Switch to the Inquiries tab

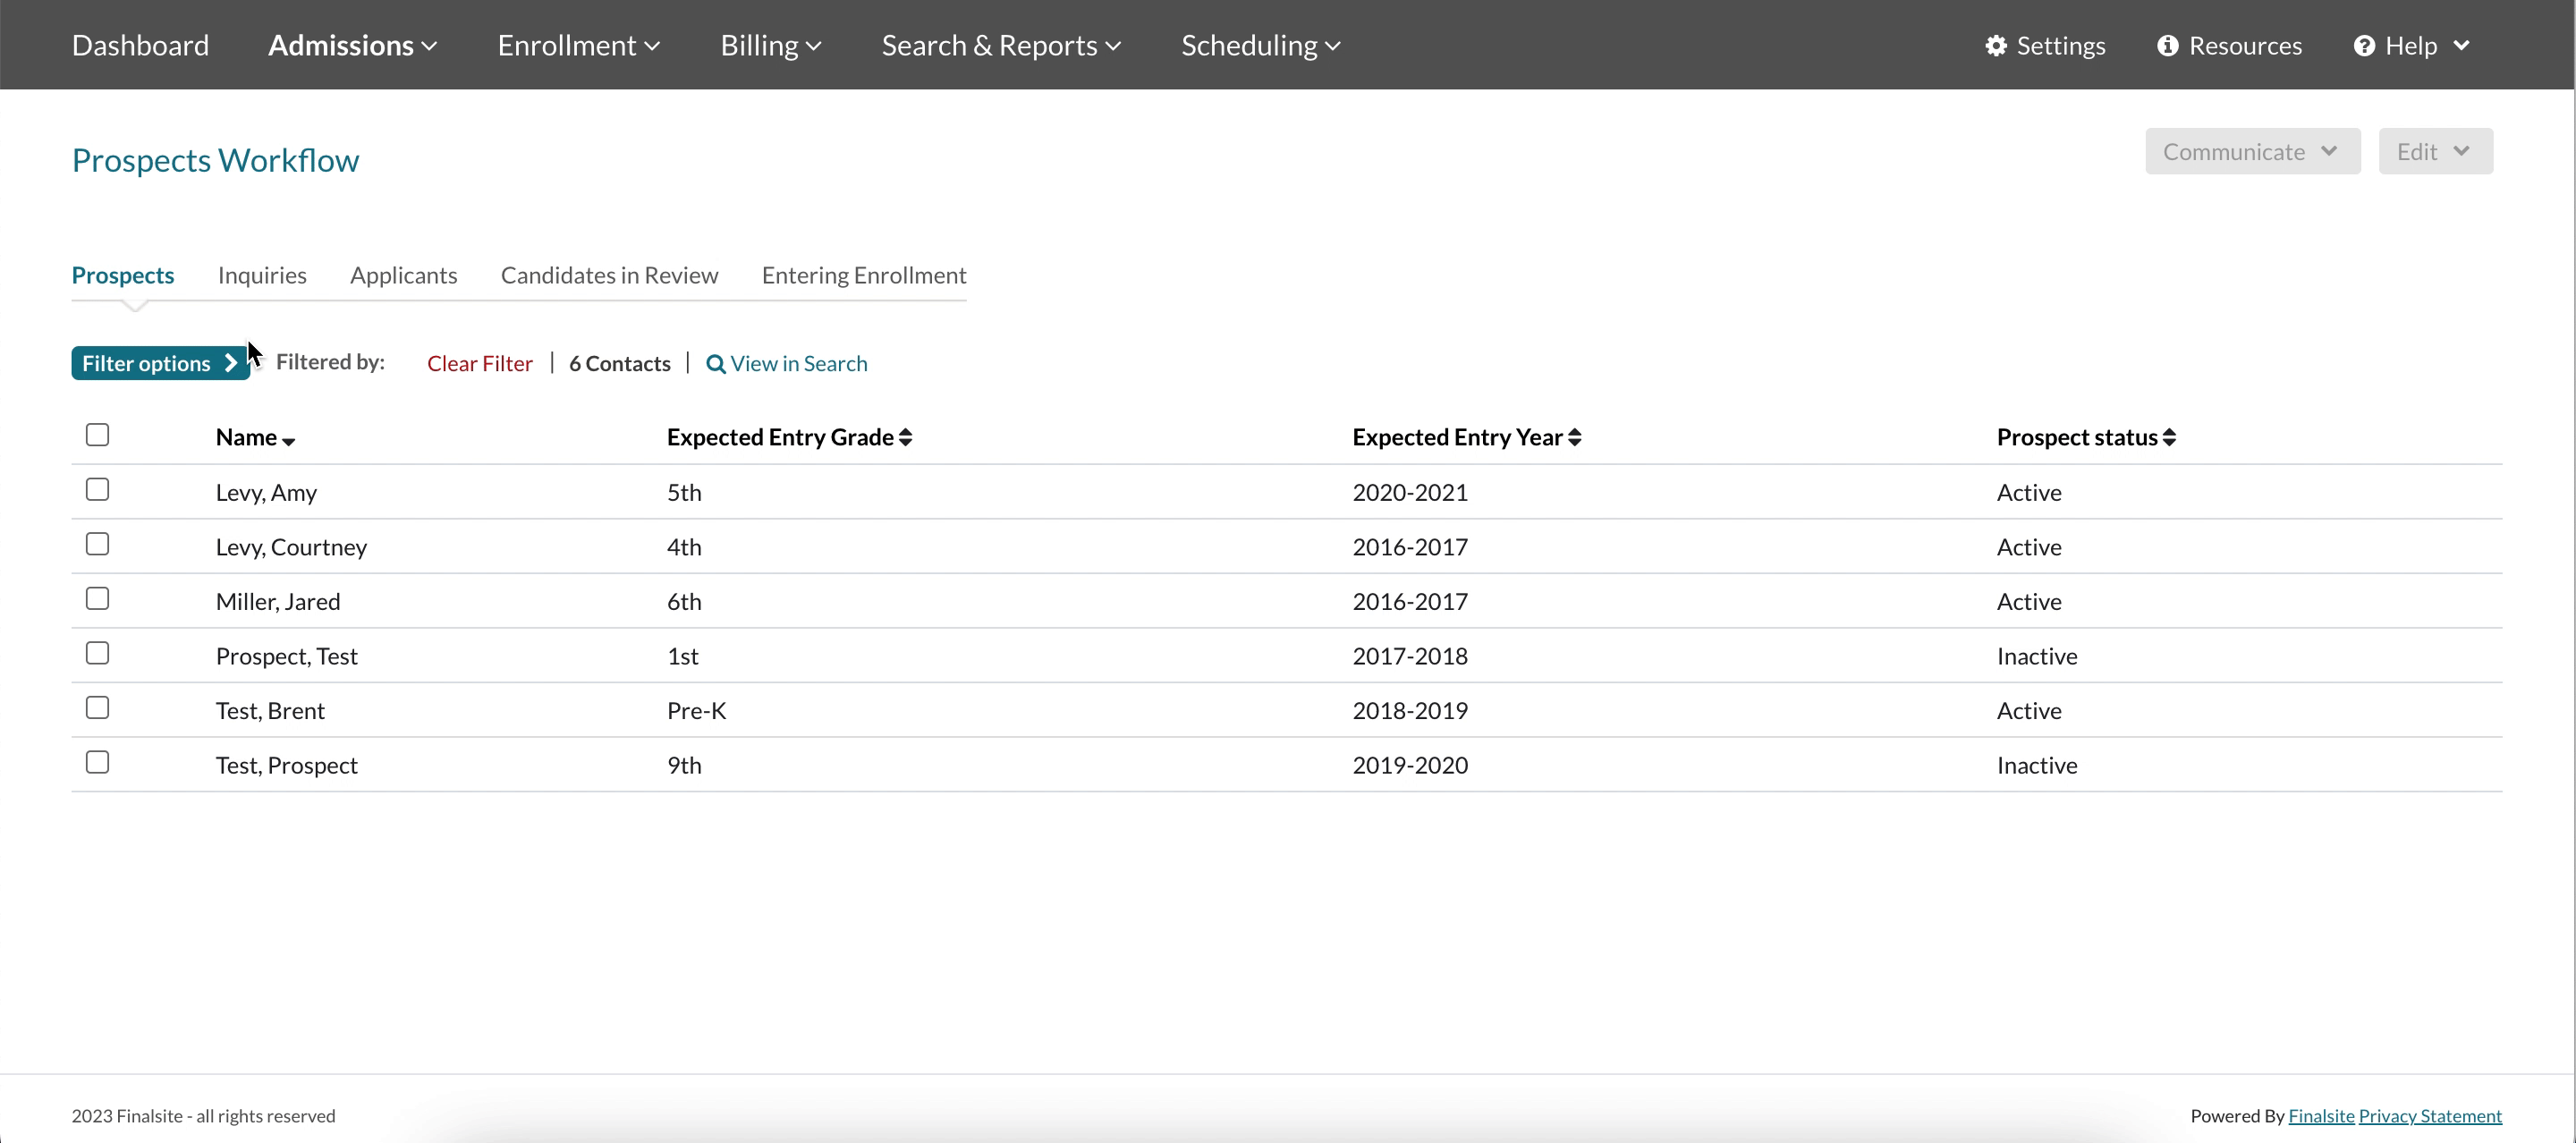click(x=262, y=275)
